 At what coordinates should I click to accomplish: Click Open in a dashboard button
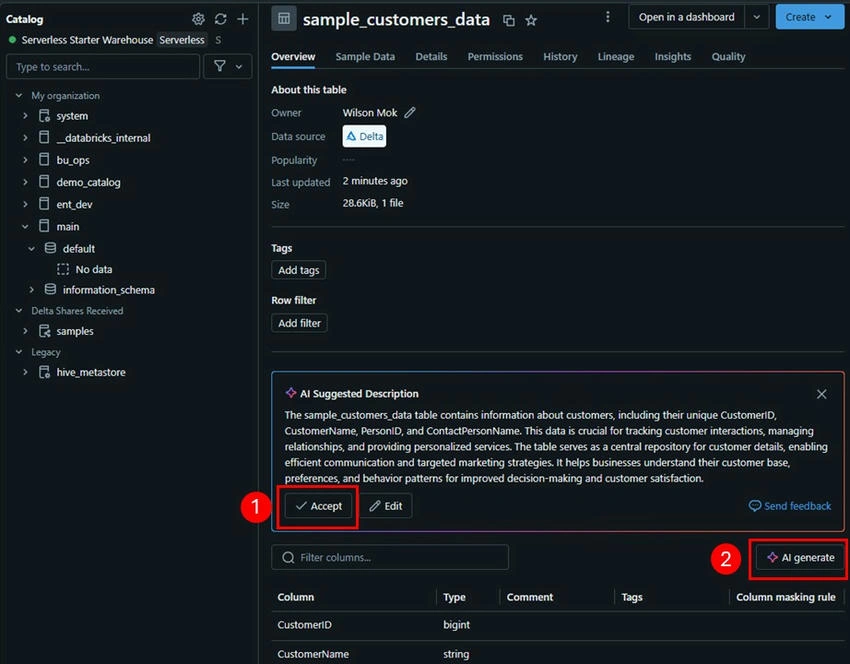686,17
